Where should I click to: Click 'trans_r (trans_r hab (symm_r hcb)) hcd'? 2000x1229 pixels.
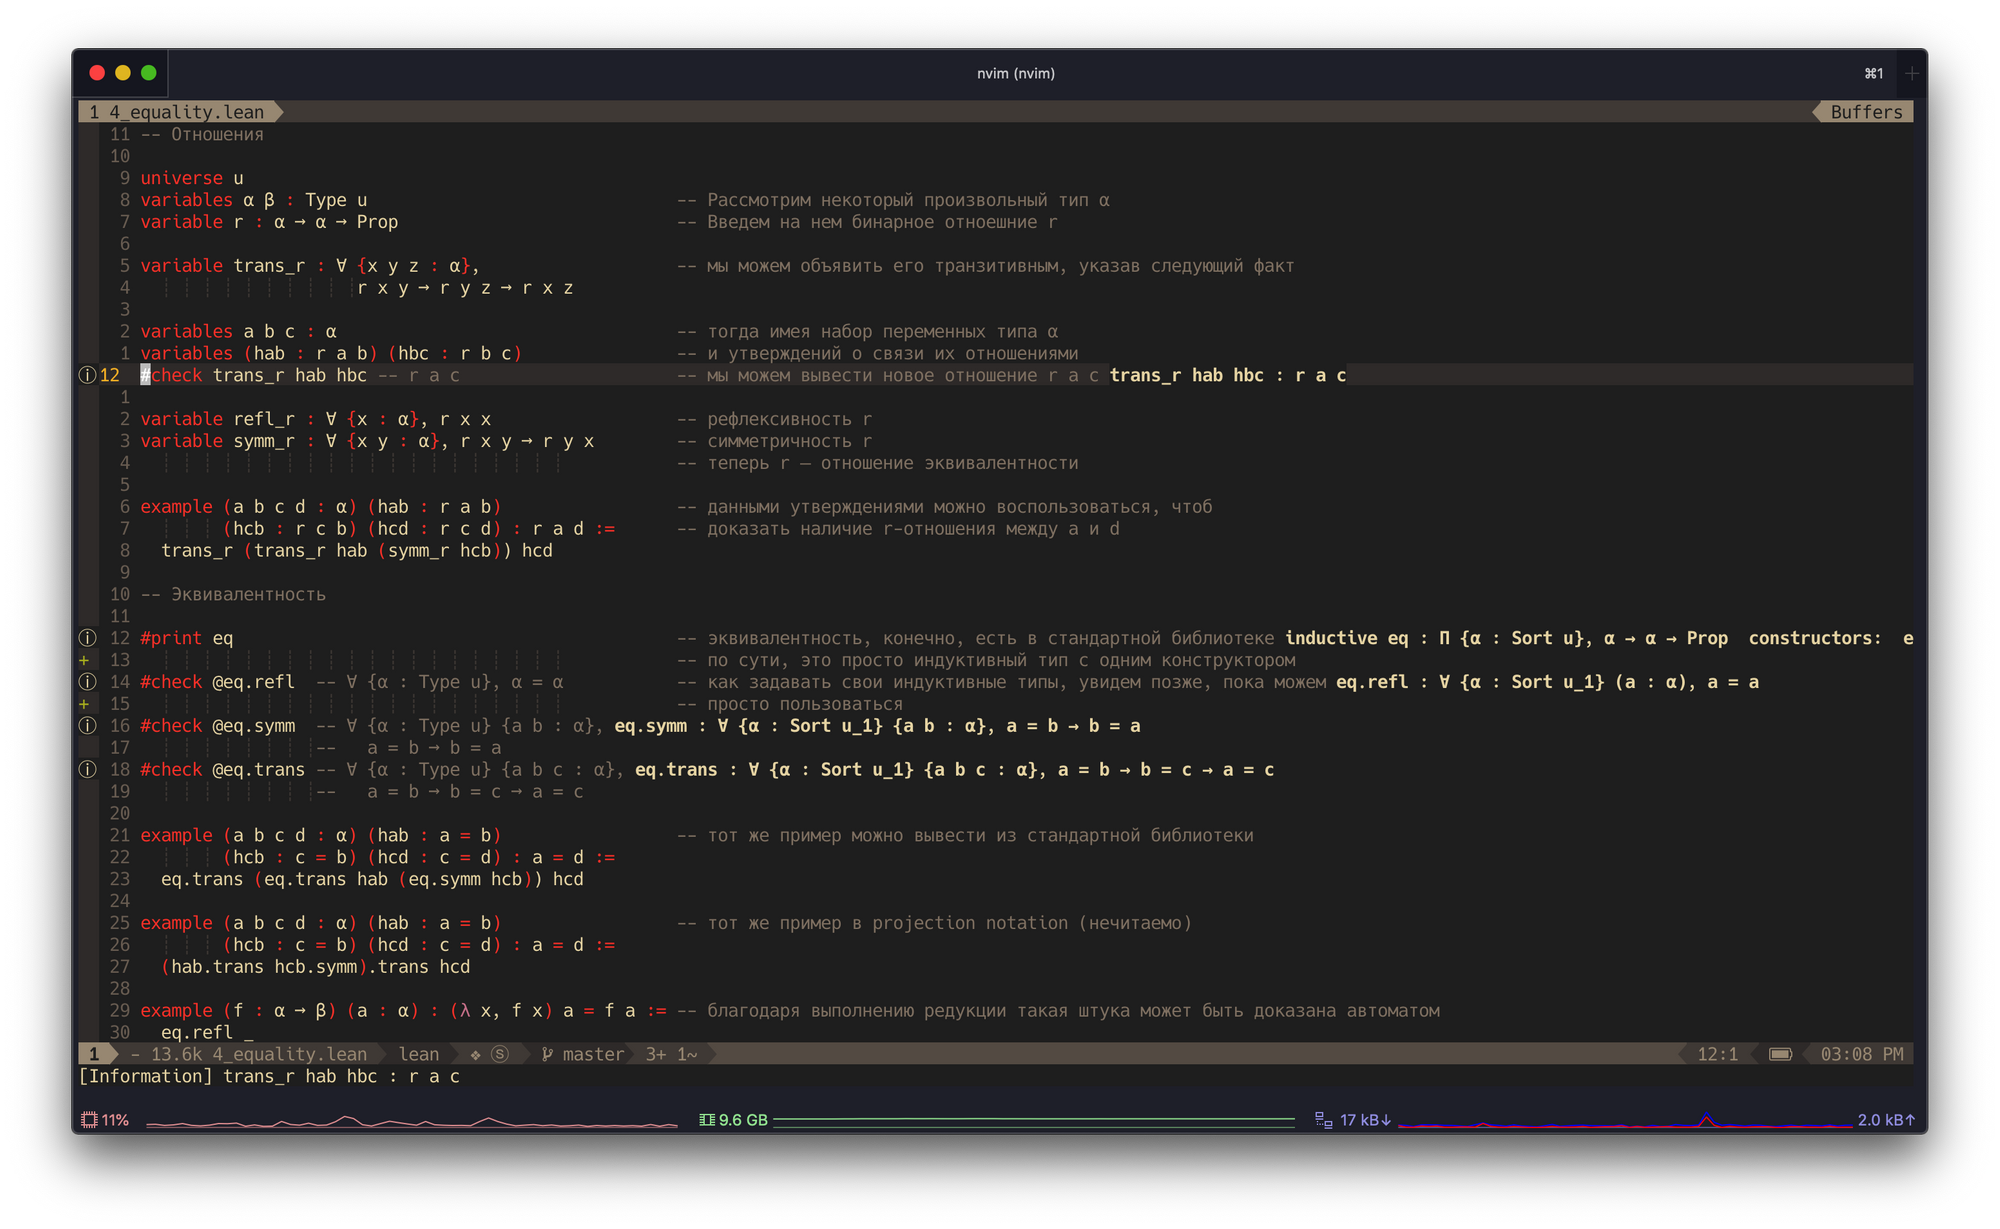click(x=357, y=551)
